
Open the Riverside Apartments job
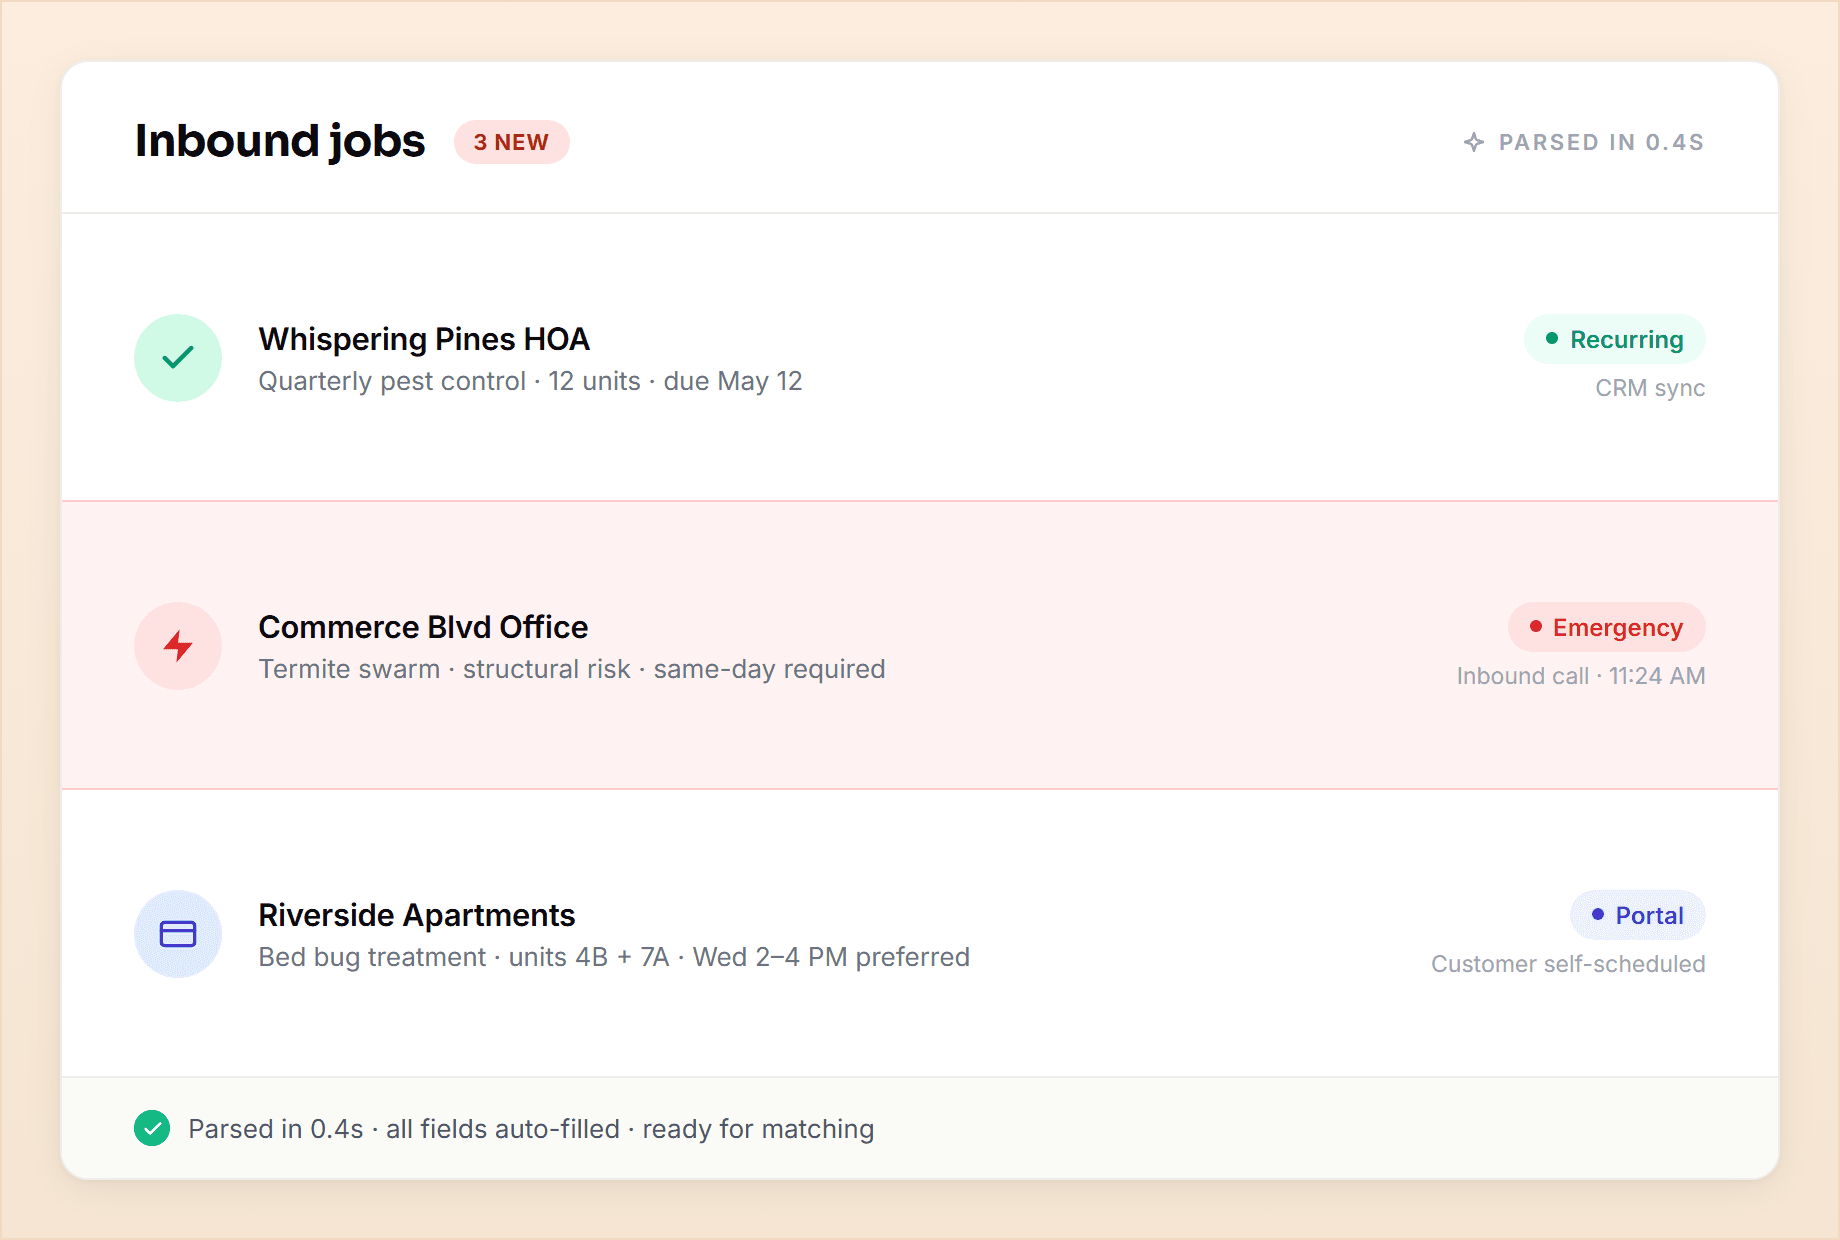tap(920, 933)
